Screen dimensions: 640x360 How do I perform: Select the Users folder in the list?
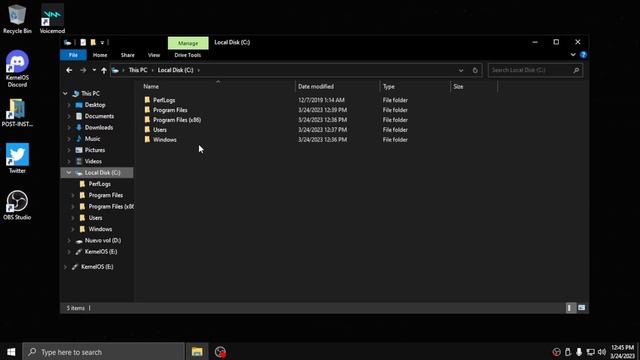tap(160, 130)
